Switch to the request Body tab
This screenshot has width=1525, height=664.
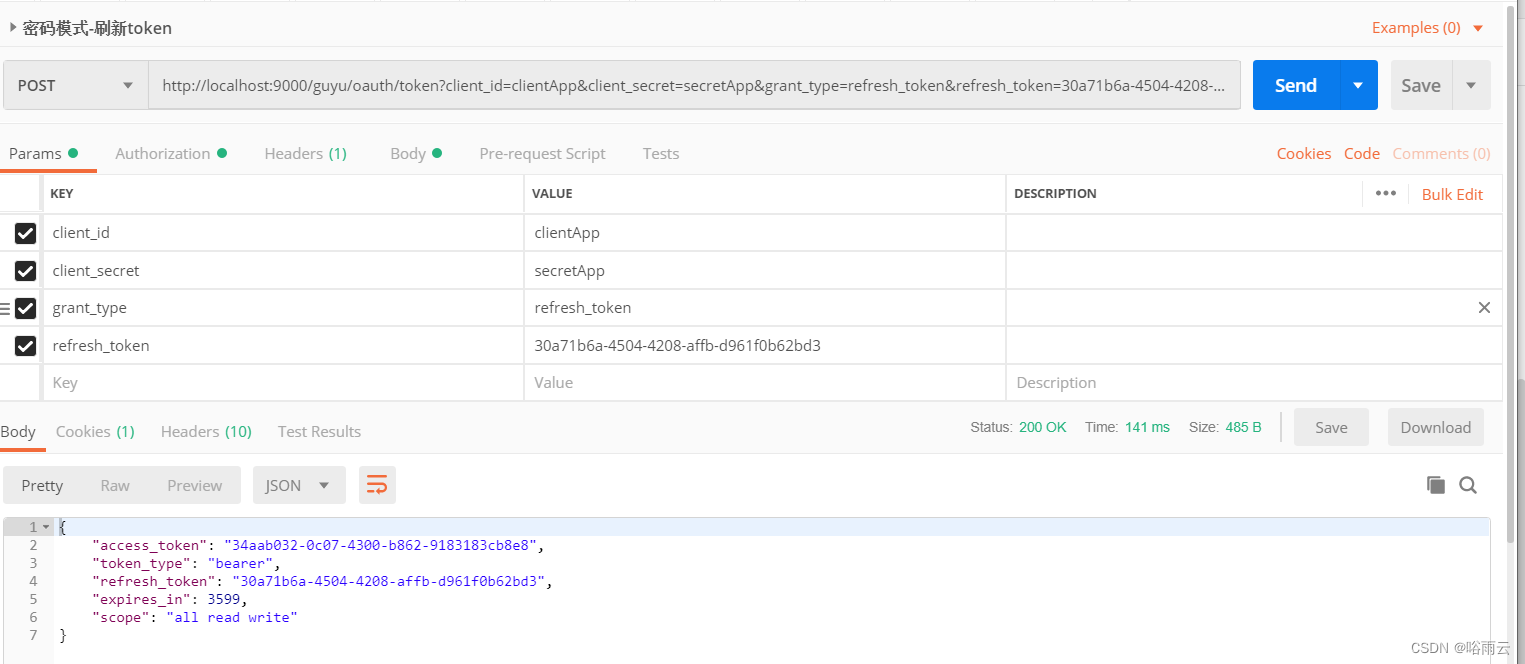point(416,154)
